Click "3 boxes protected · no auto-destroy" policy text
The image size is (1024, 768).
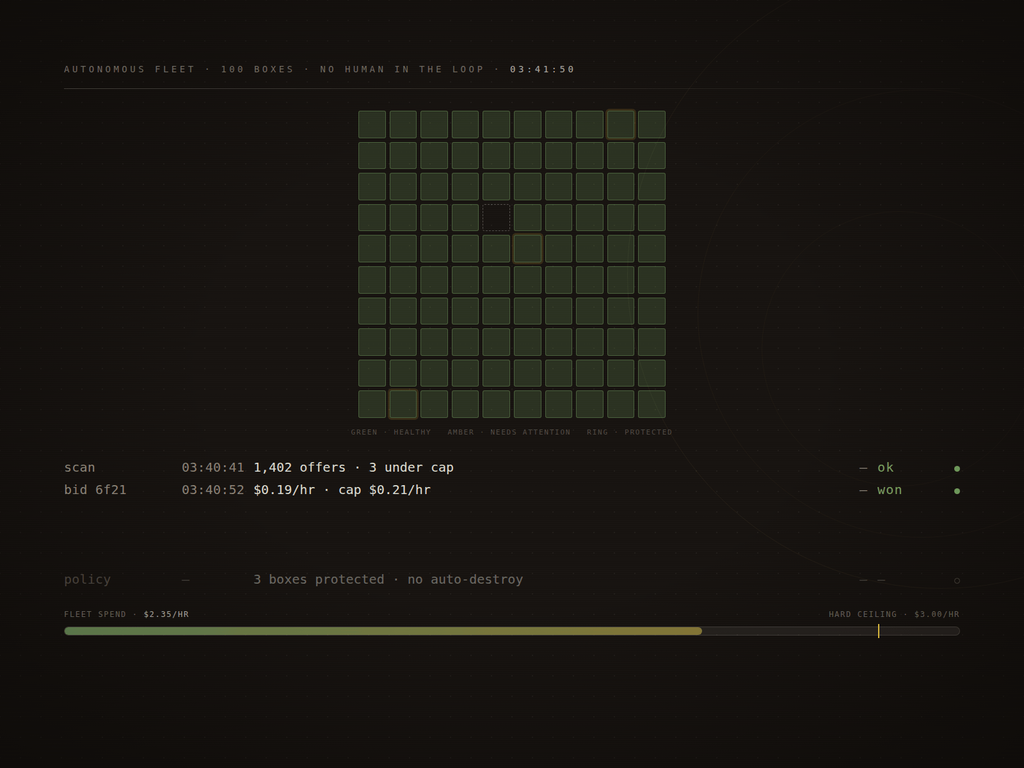(388, 579)
